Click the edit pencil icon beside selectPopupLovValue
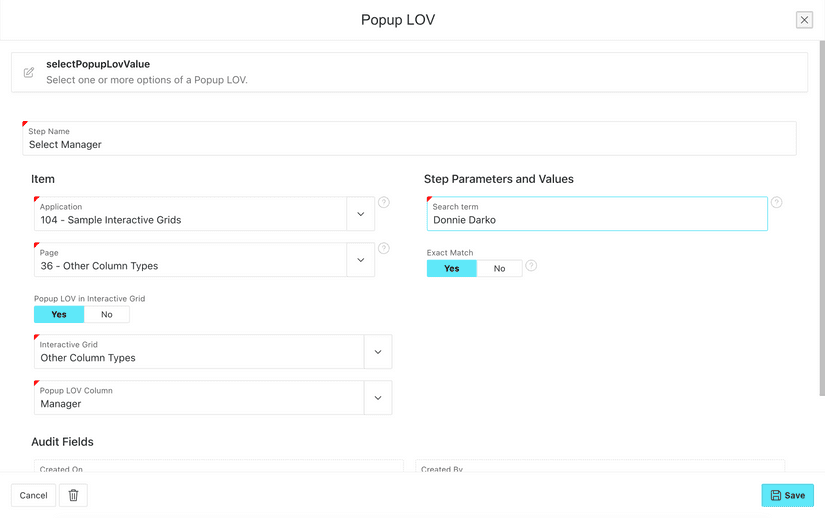Image resolution: width=825 pixels, height=518 pixels. (x=29, y=72)
